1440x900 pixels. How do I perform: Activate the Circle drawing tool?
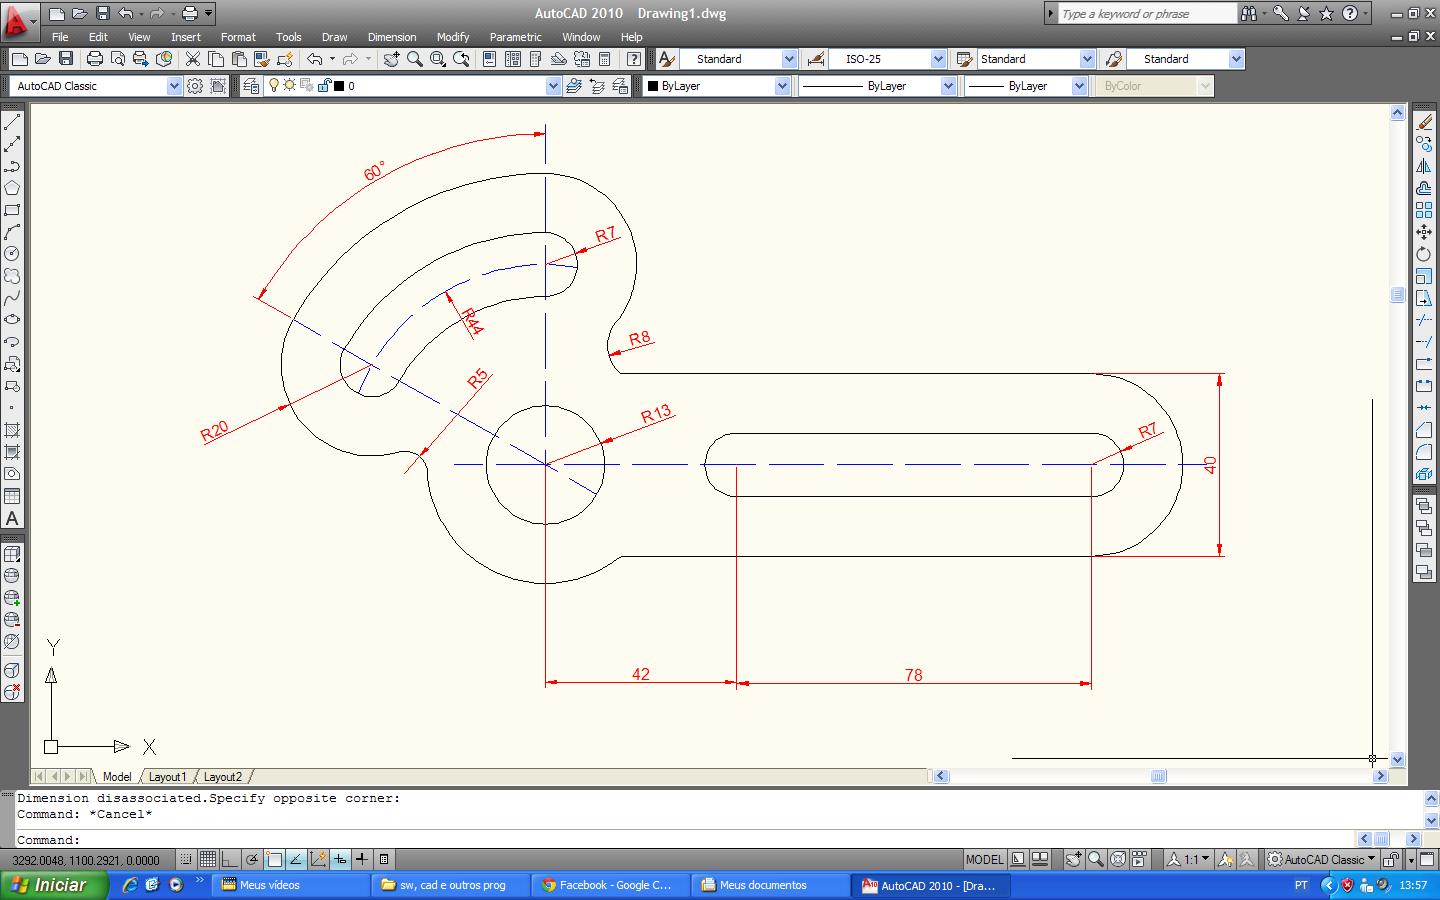pyautogui.click(x=13, y=255)
